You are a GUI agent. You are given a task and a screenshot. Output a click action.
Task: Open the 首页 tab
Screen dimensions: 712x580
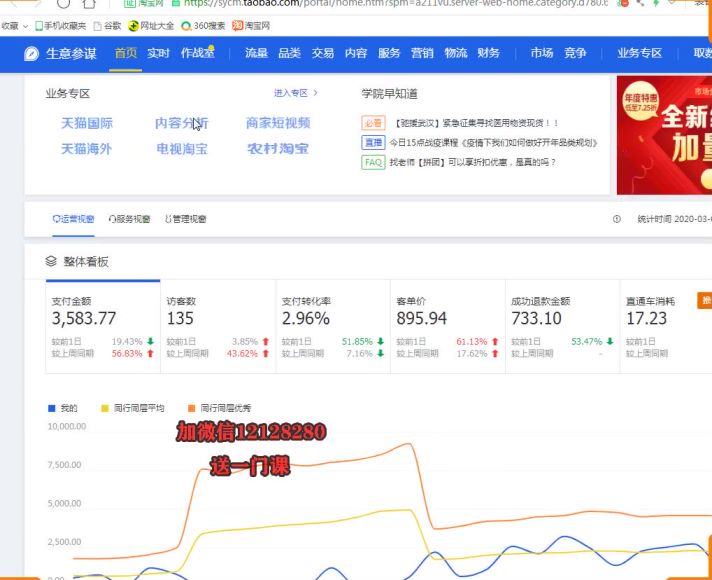coord(126,53)
